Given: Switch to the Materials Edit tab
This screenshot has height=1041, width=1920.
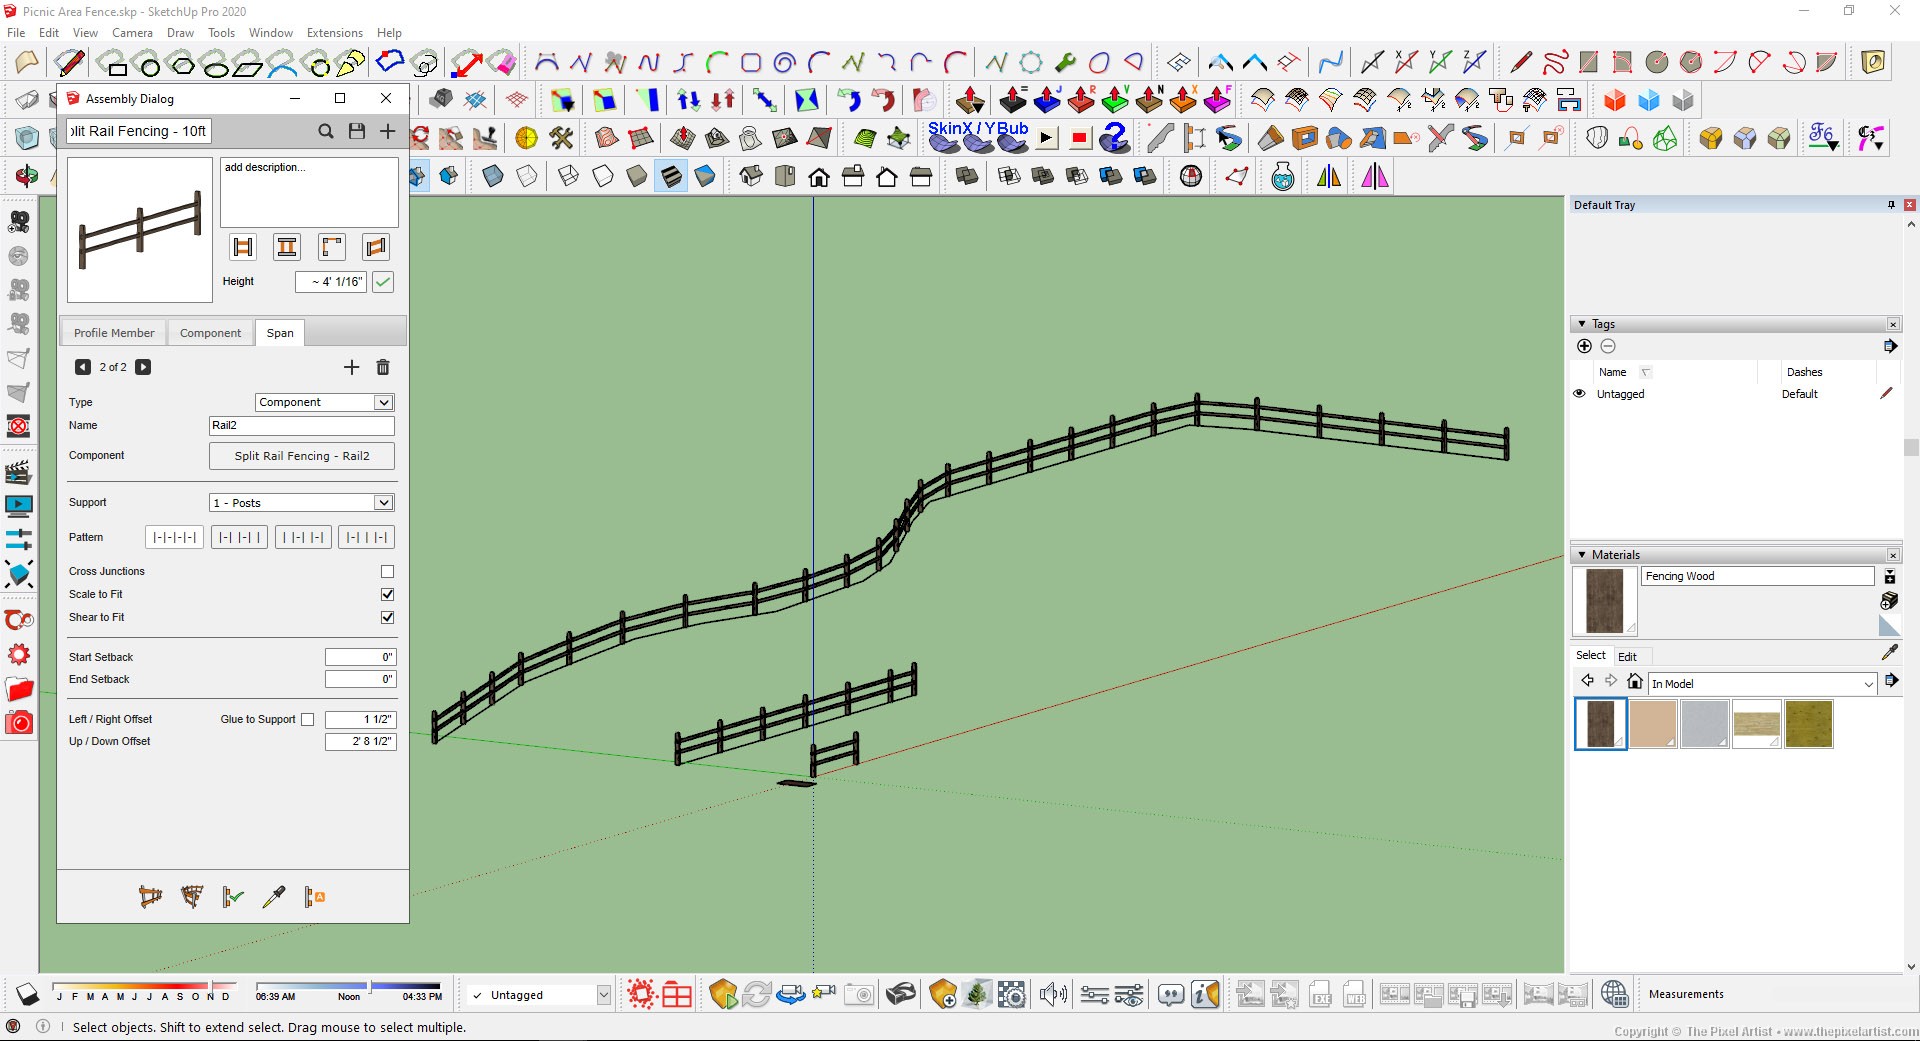Looking at the screenshot, I should coord(1627,656).
